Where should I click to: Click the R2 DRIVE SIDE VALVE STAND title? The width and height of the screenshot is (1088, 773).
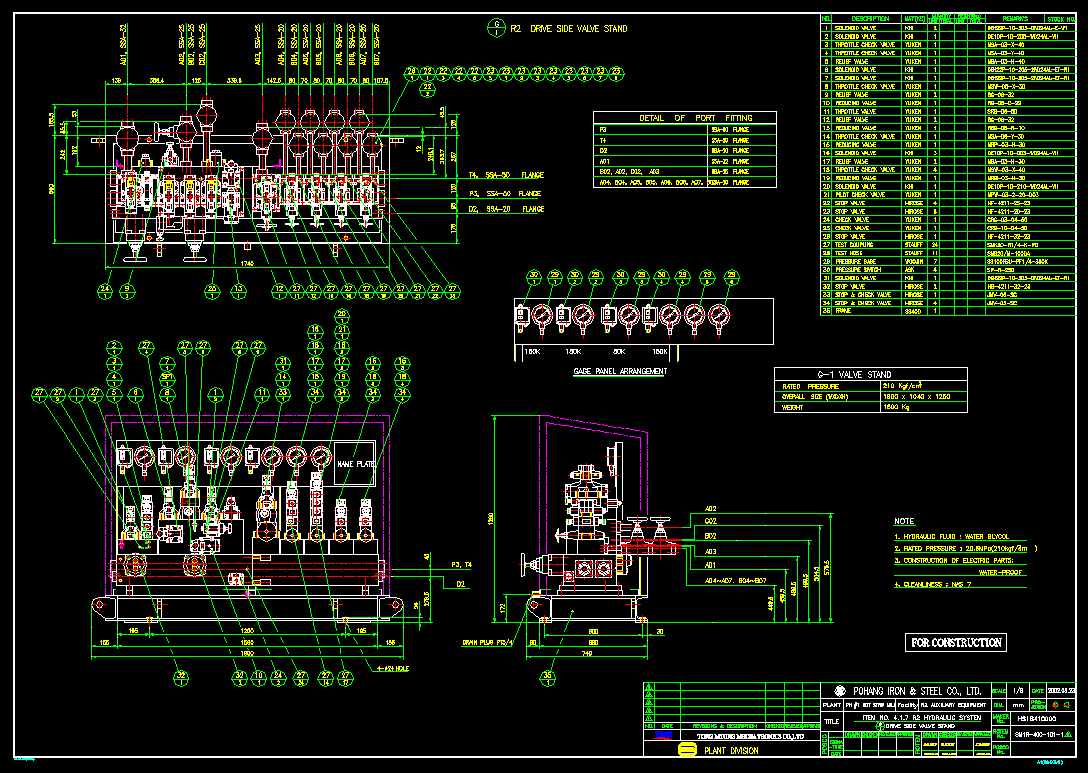[x=568, y=29]
